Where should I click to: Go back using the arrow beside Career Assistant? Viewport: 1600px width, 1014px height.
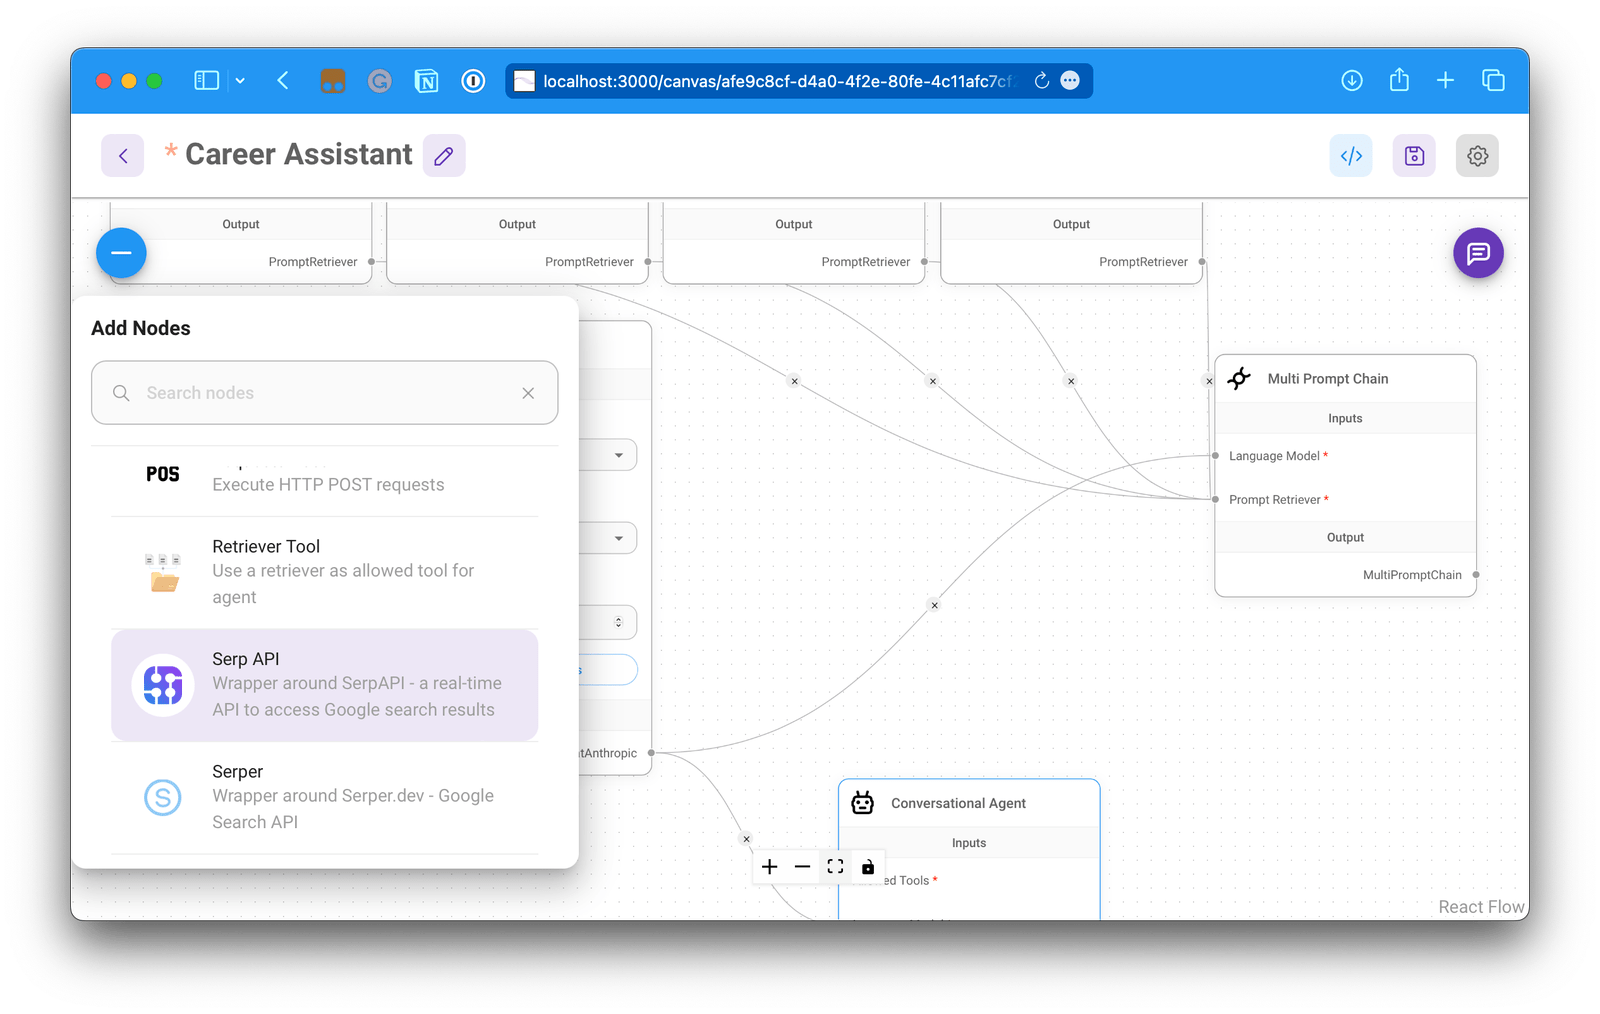(x=122, y=155)
